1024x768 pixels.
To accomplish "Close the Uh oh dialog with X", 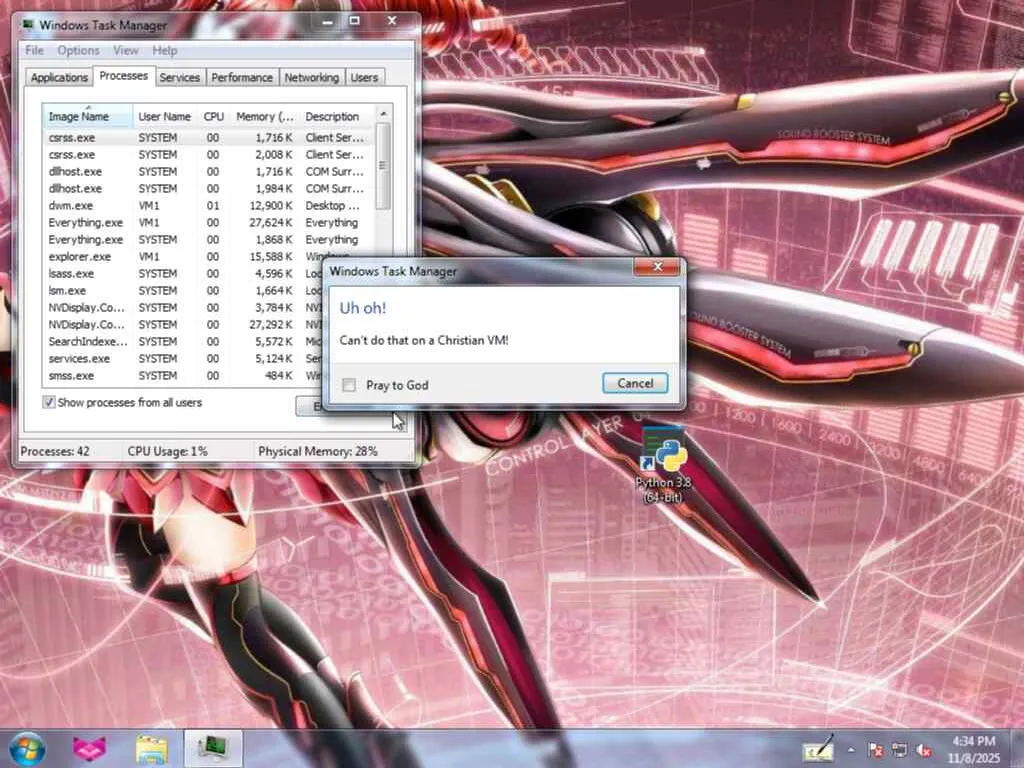I will click(x=657, y=266).
